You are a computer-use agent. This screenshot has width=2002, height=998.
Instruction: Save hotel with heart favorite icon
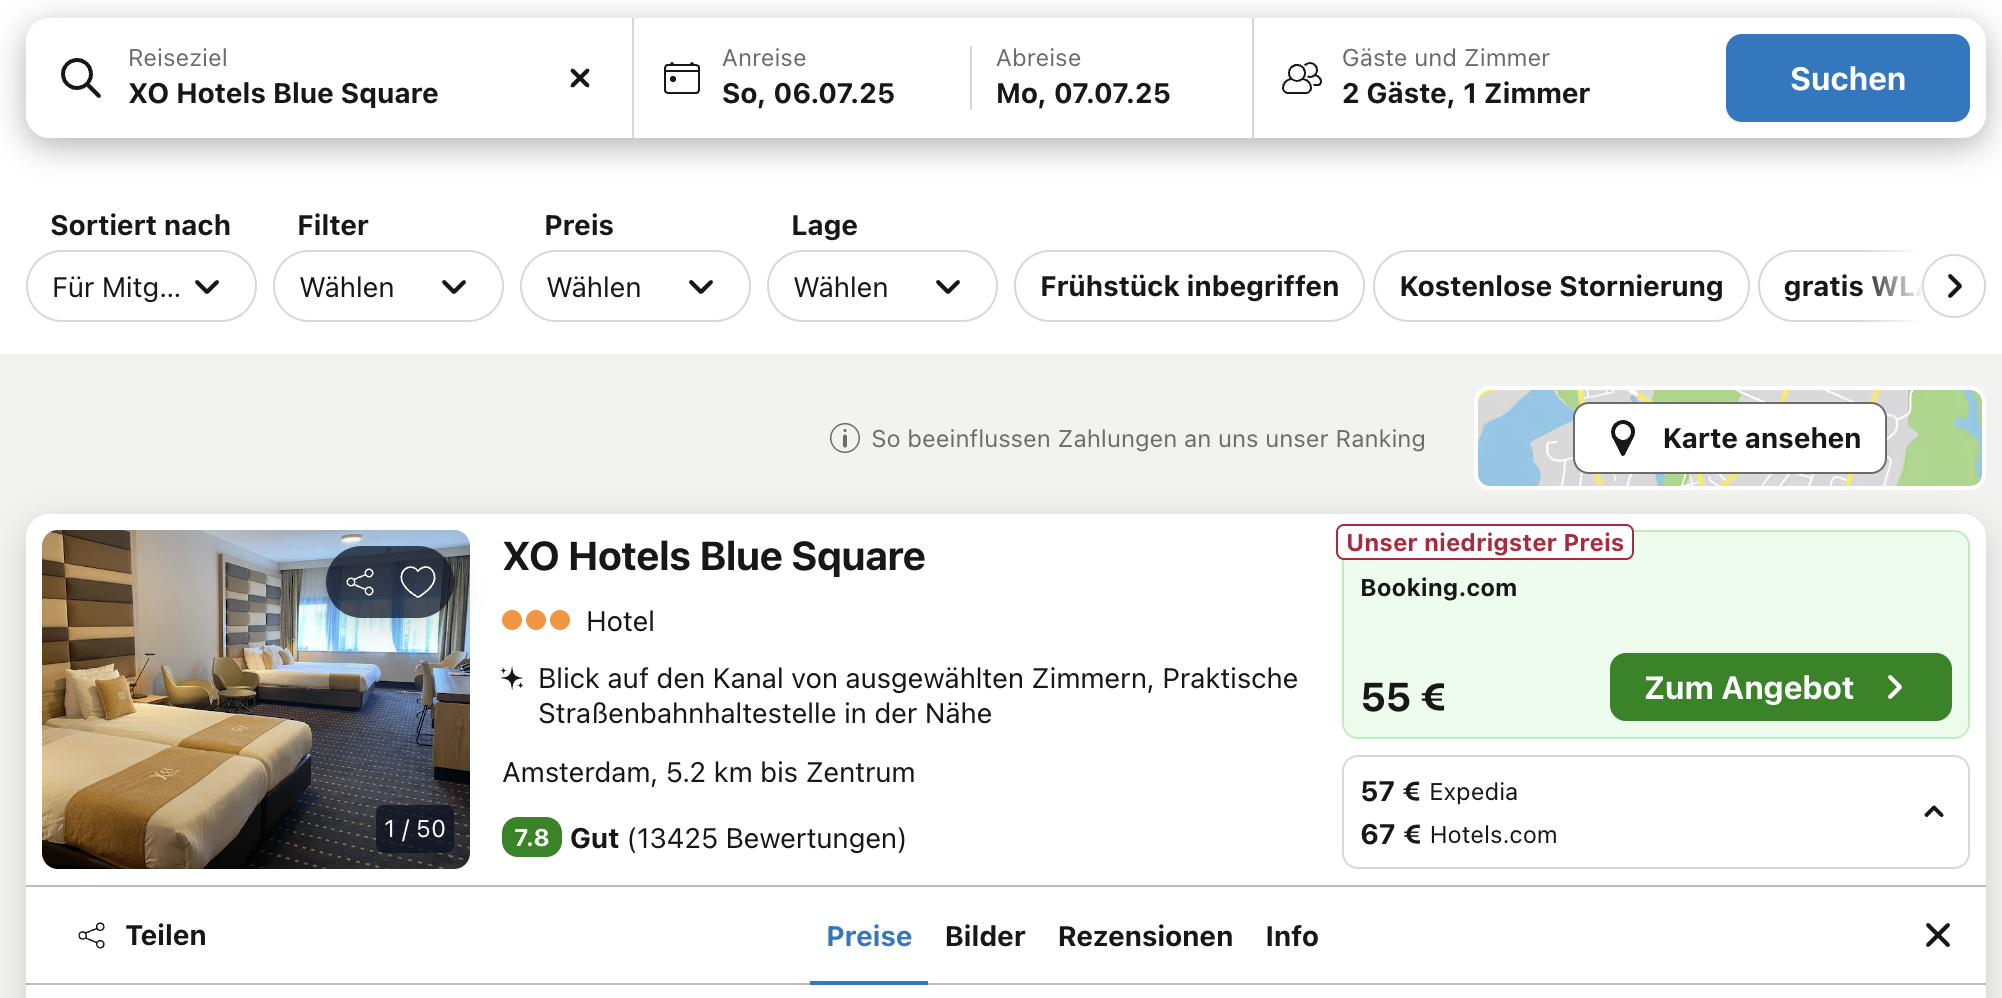pos(418,582)
